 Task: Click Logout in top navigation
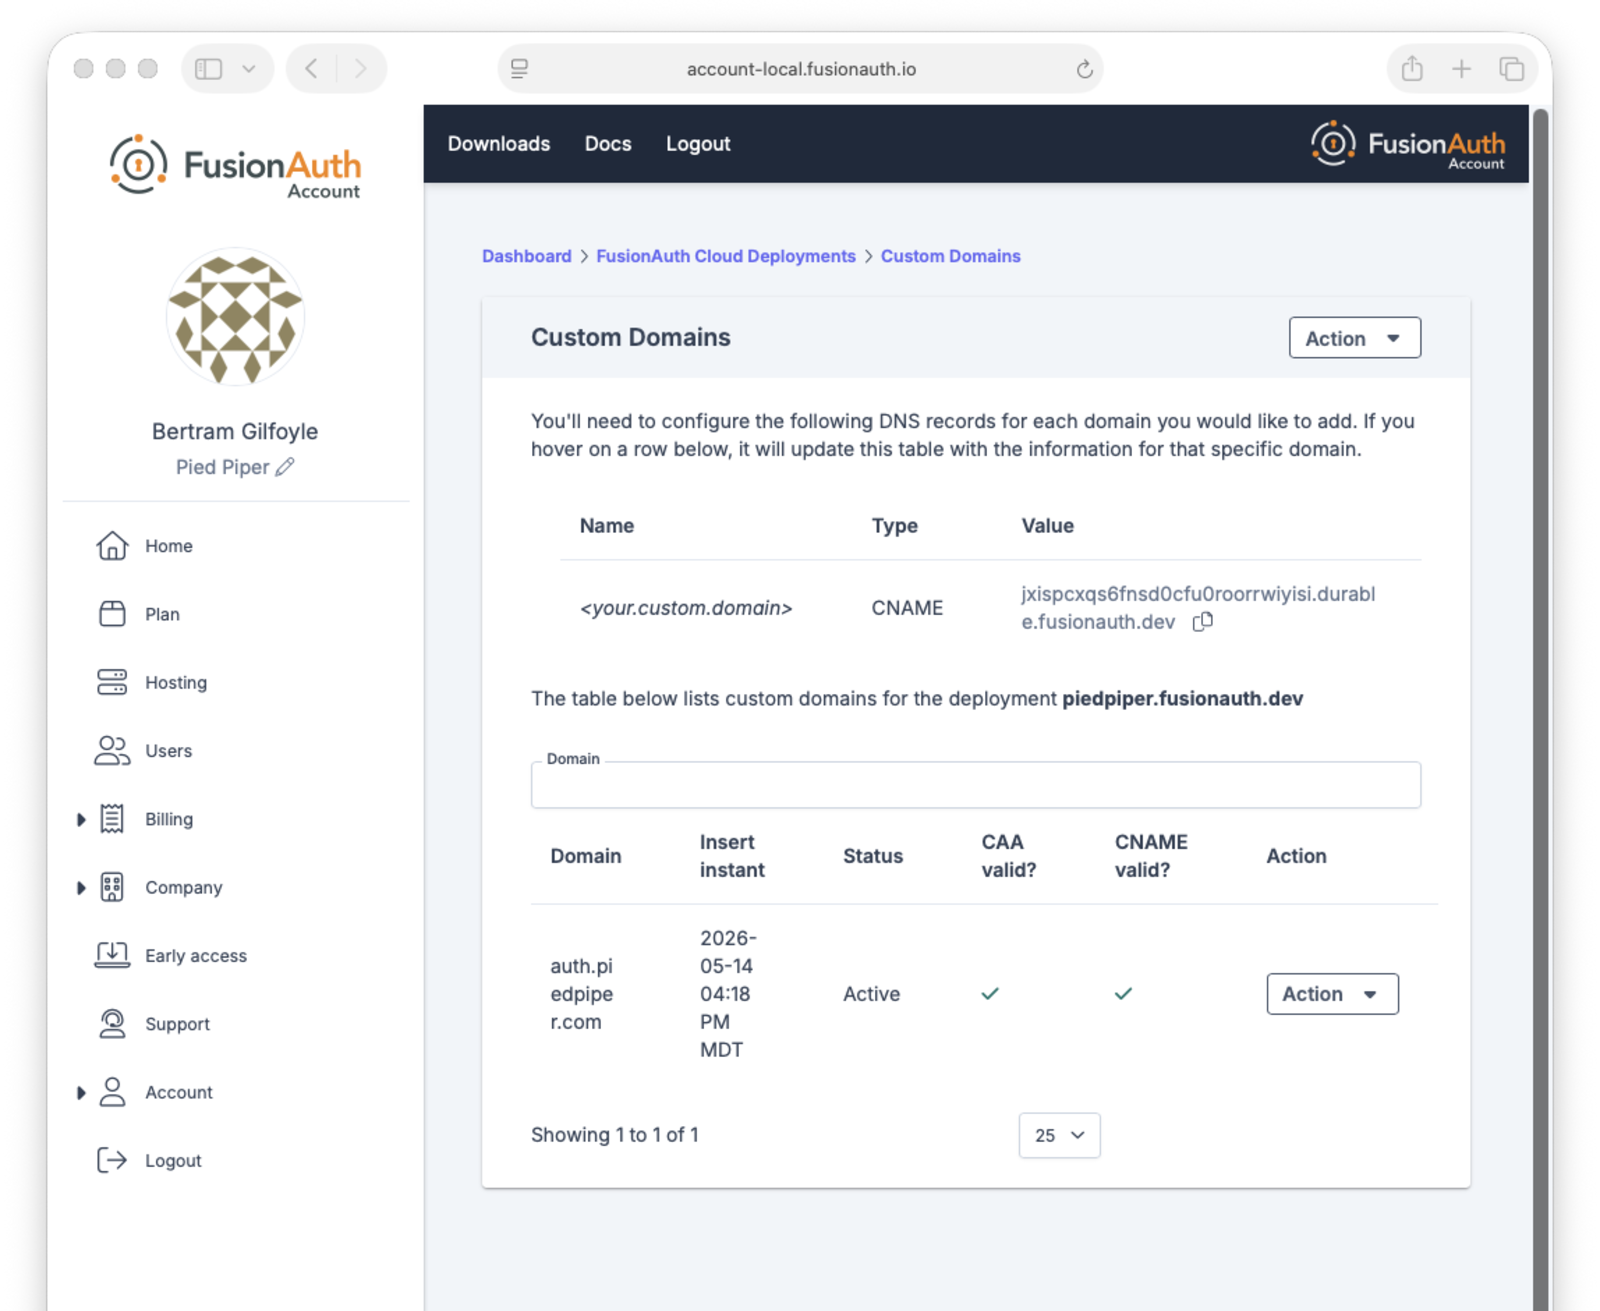(698, 144)
